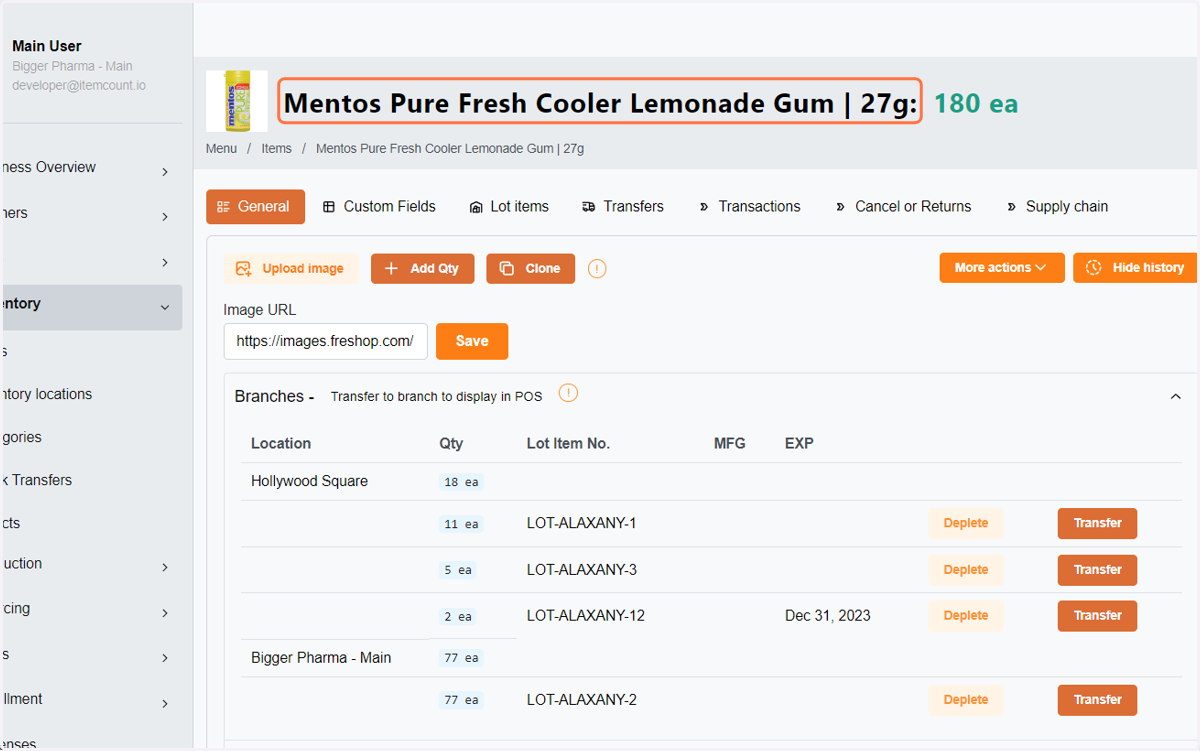View the Transactions tab
1200x751 pixels.
point(749,207)
